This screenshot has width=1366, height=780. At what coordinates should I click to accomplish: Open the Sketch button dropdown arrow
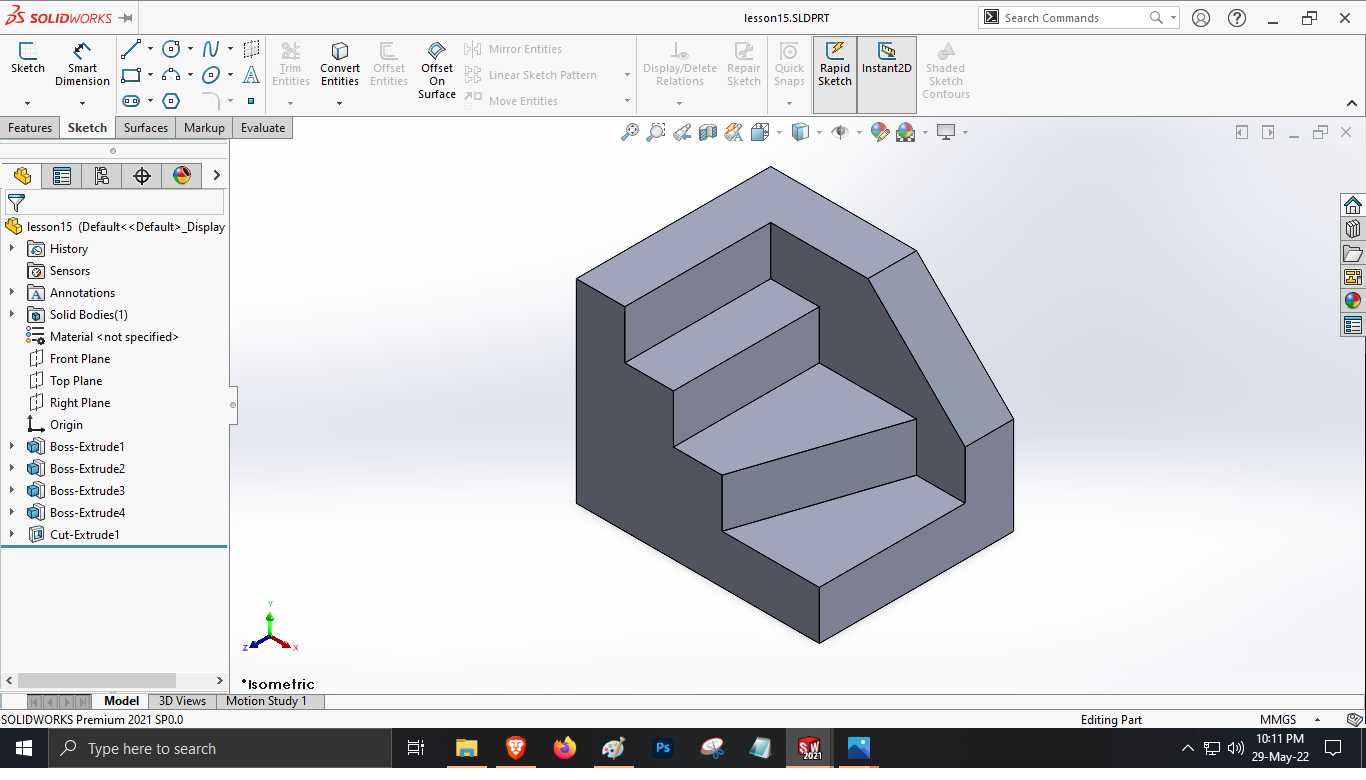(x=27, y=102)
